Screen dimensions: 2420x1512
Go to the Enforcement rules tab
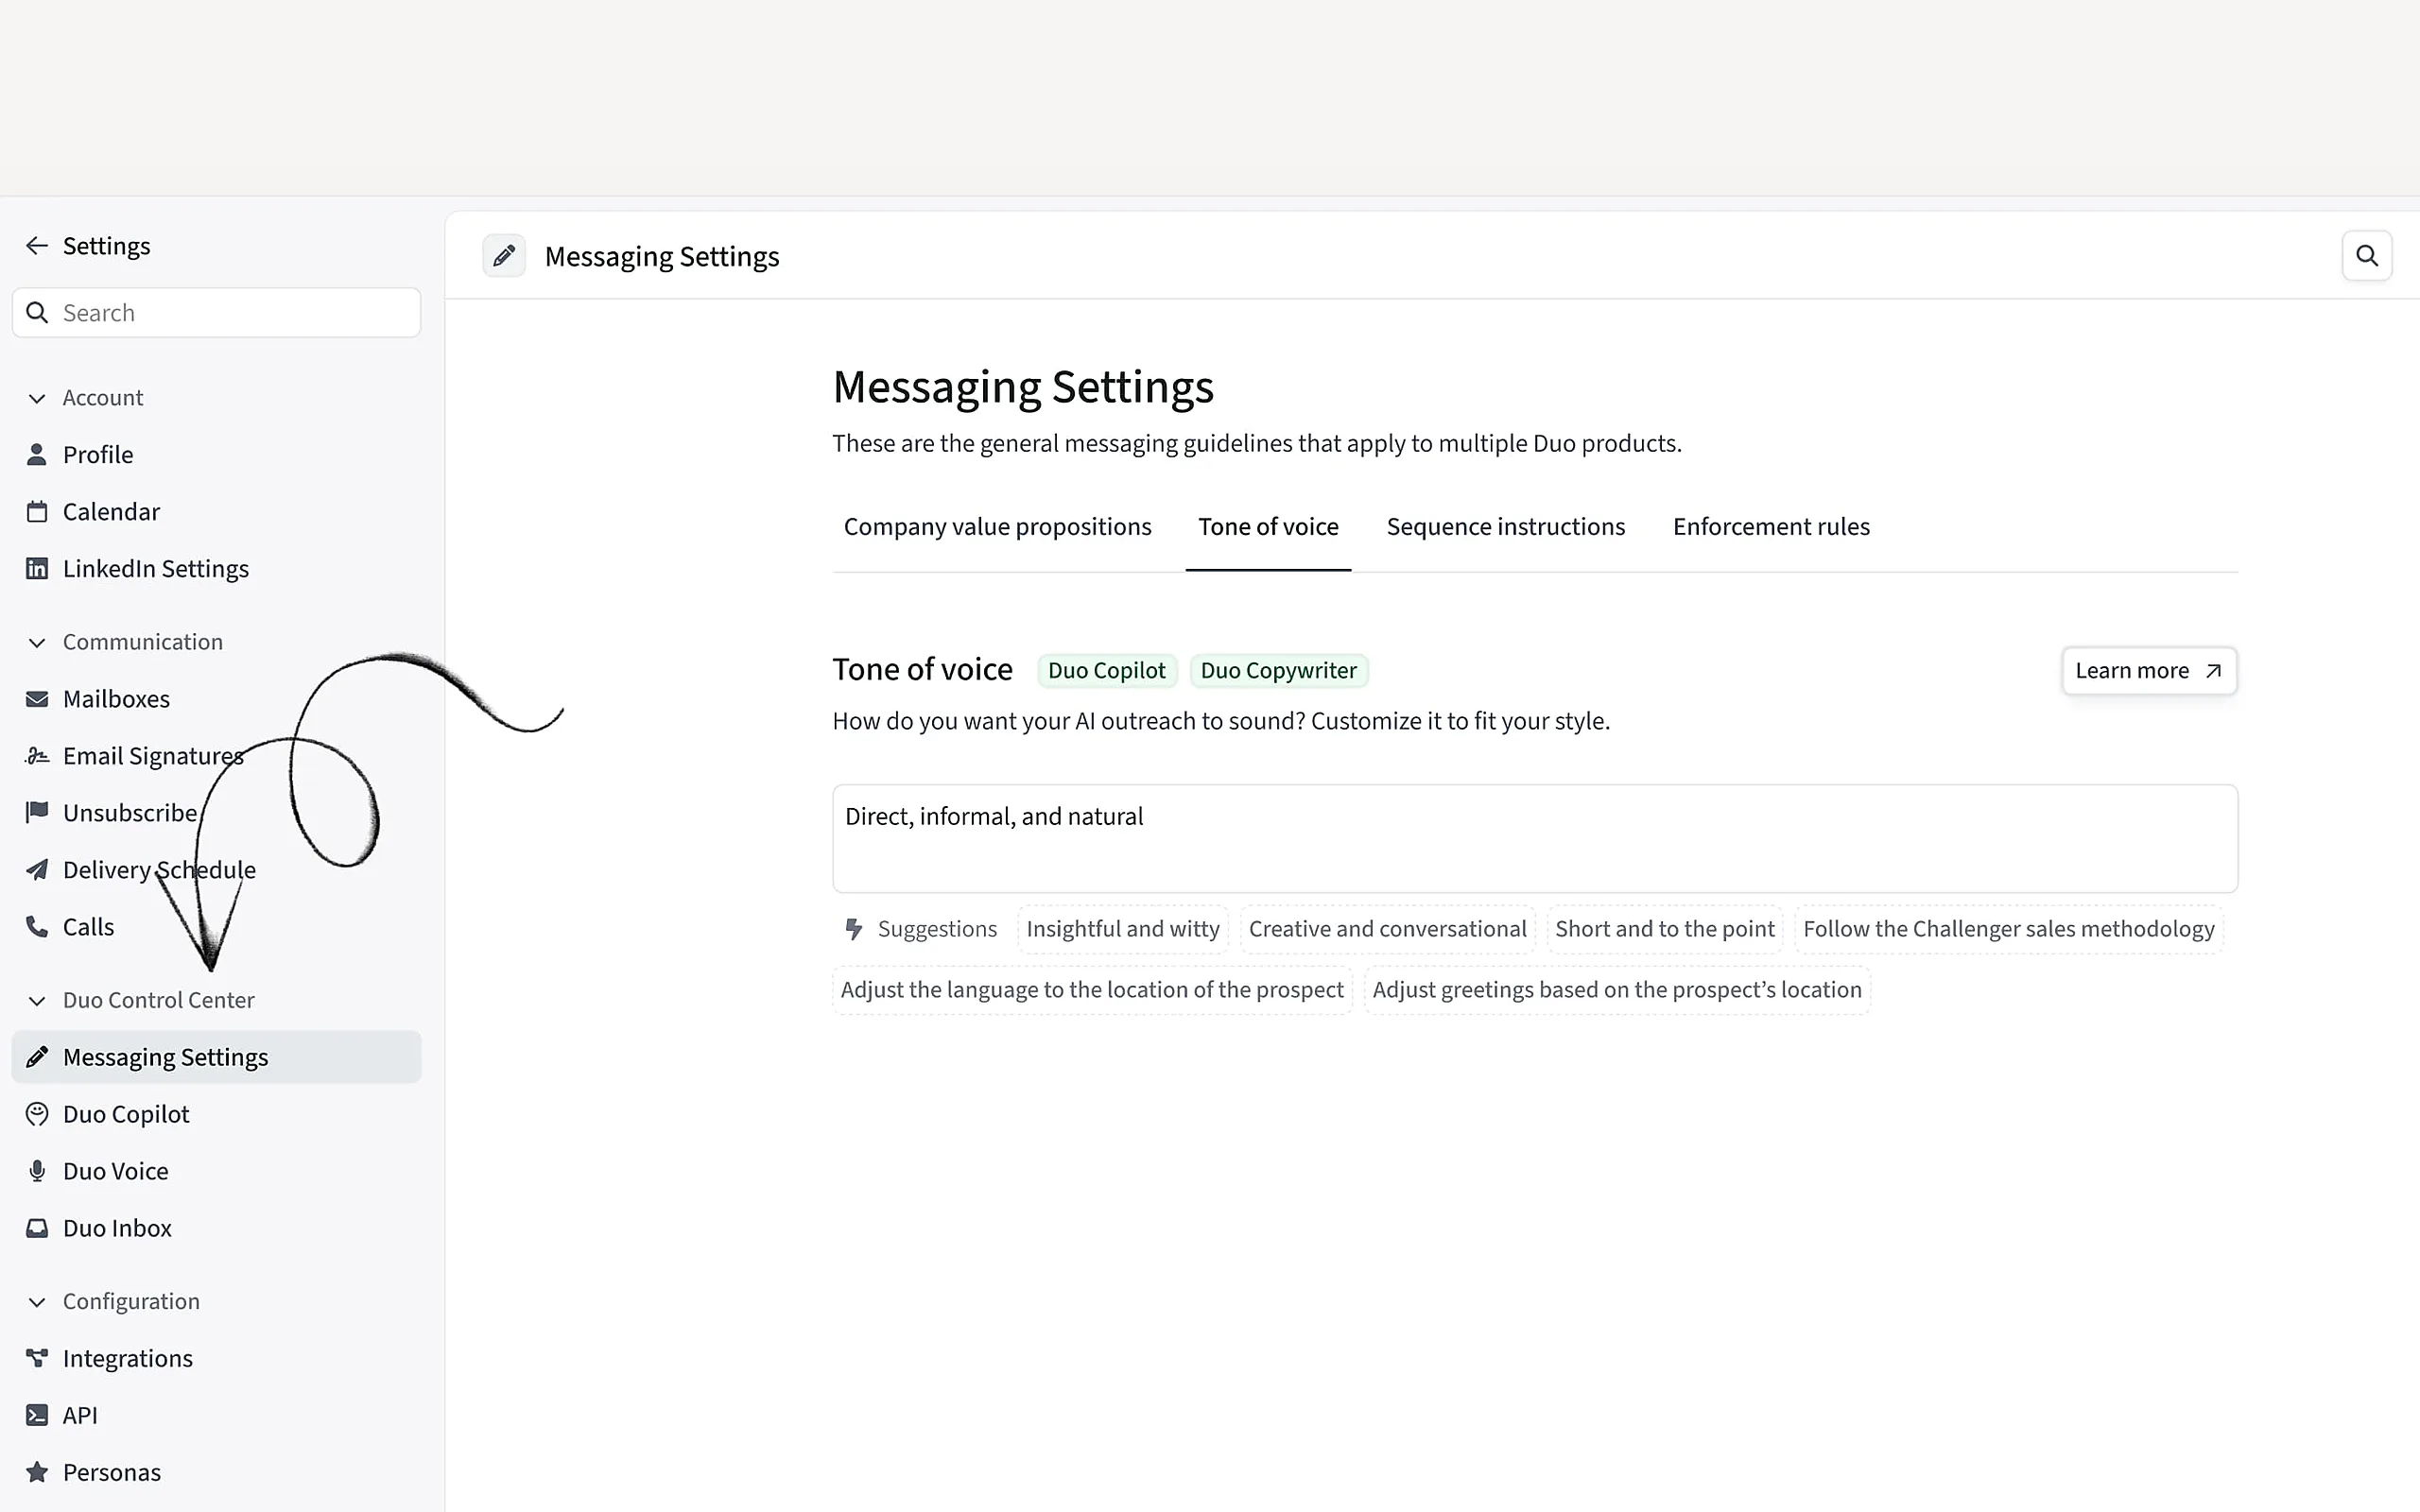point(1771,527)
